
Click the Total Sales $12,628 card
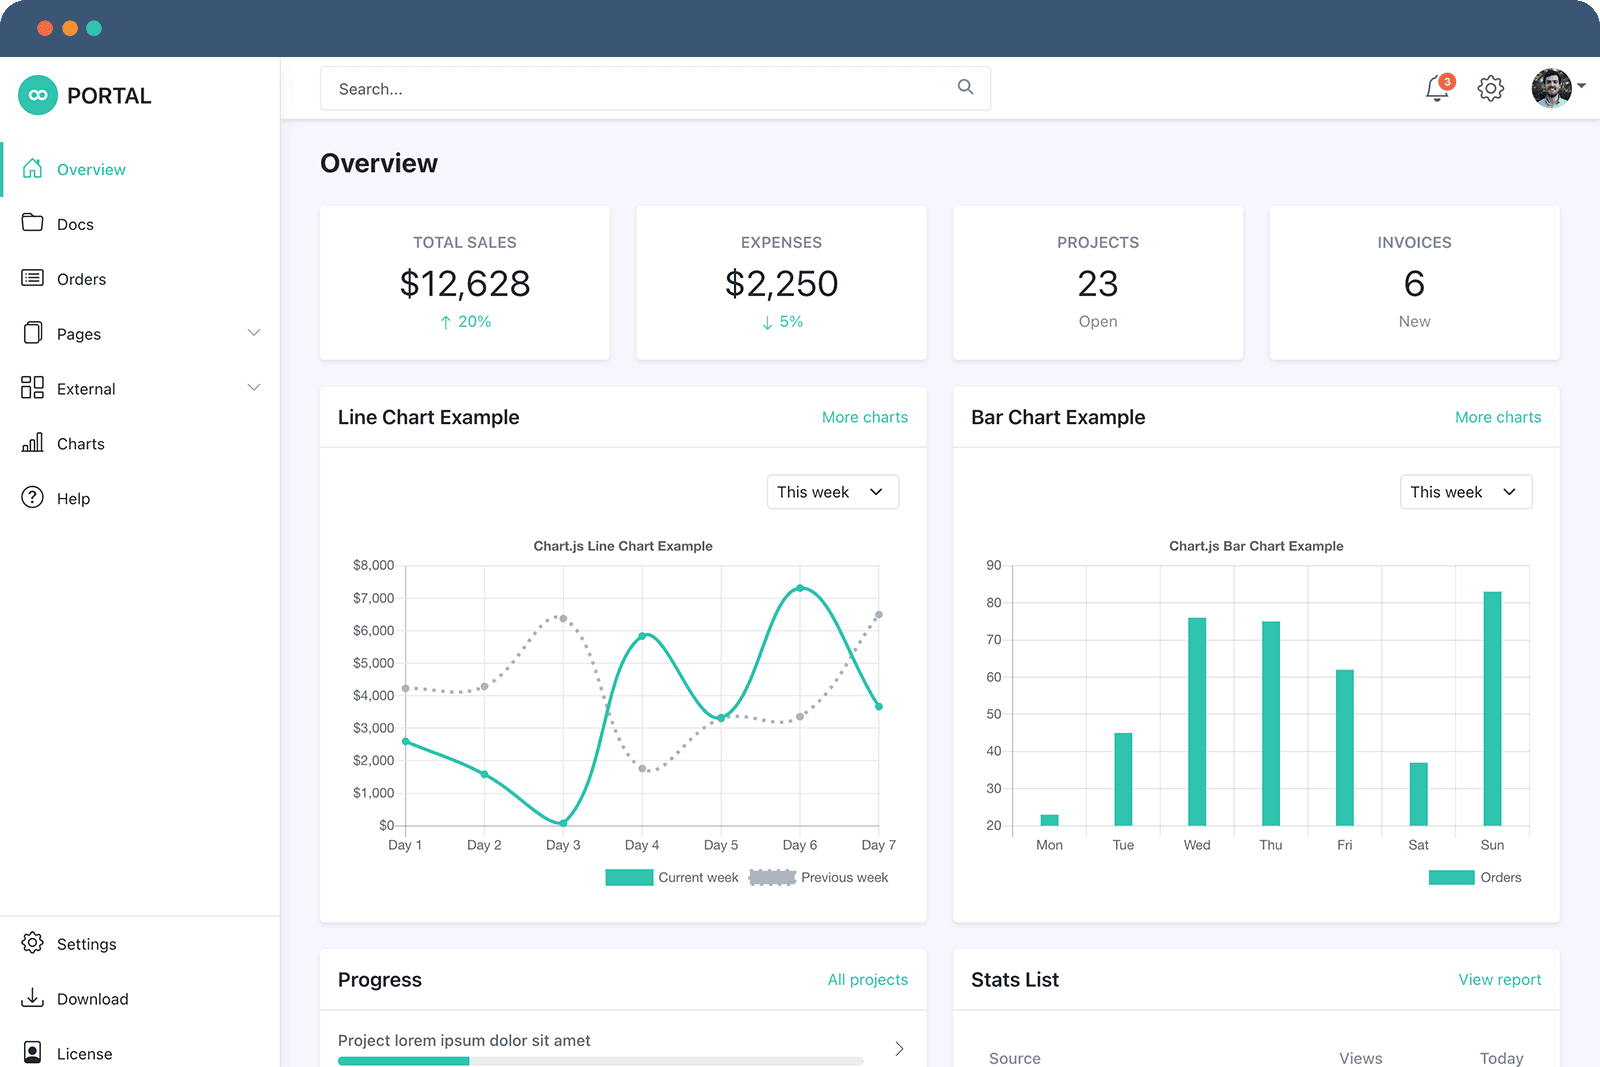[x=465, y=283]
